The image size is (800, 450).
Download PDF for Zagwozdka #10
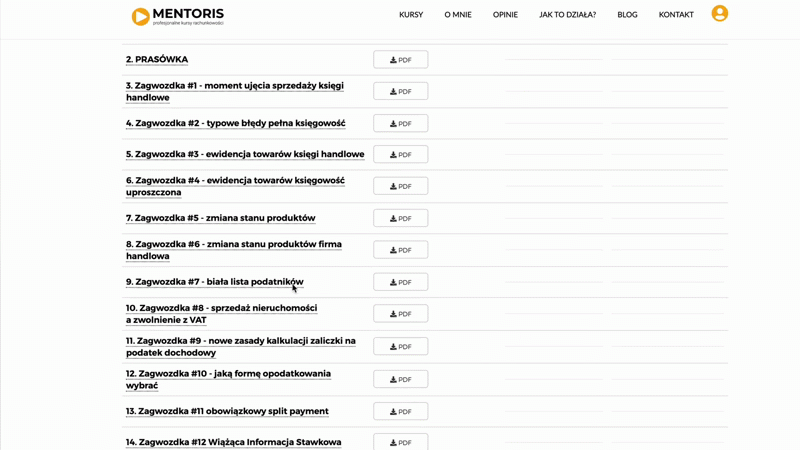coord(401,379)
